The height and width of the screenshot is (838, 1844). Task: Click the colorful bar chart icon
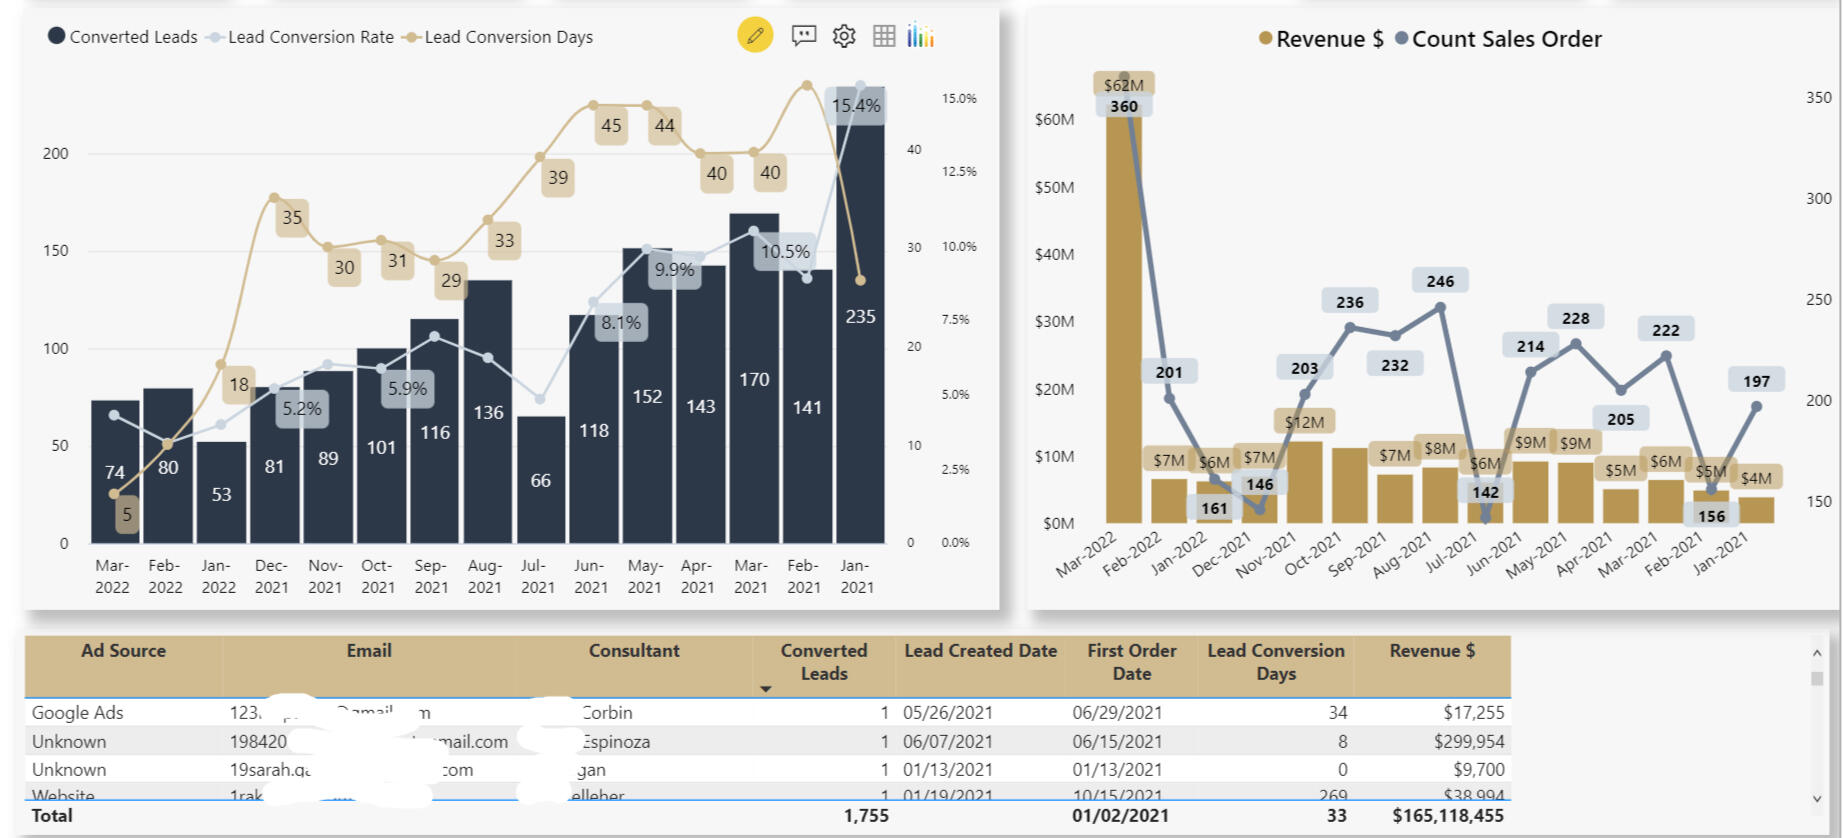pos(920,36)
